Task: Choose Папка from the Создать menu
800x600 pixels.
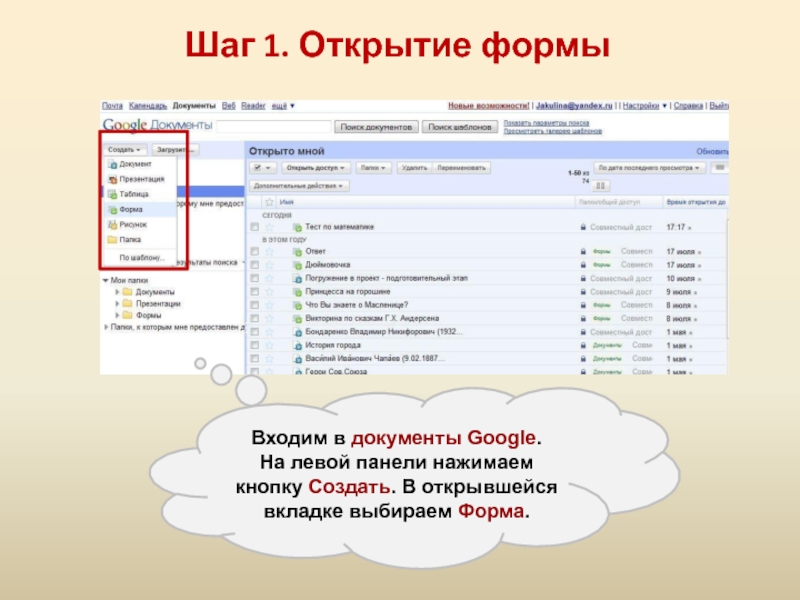Action: pyautogui.click(x=141, y=240)
